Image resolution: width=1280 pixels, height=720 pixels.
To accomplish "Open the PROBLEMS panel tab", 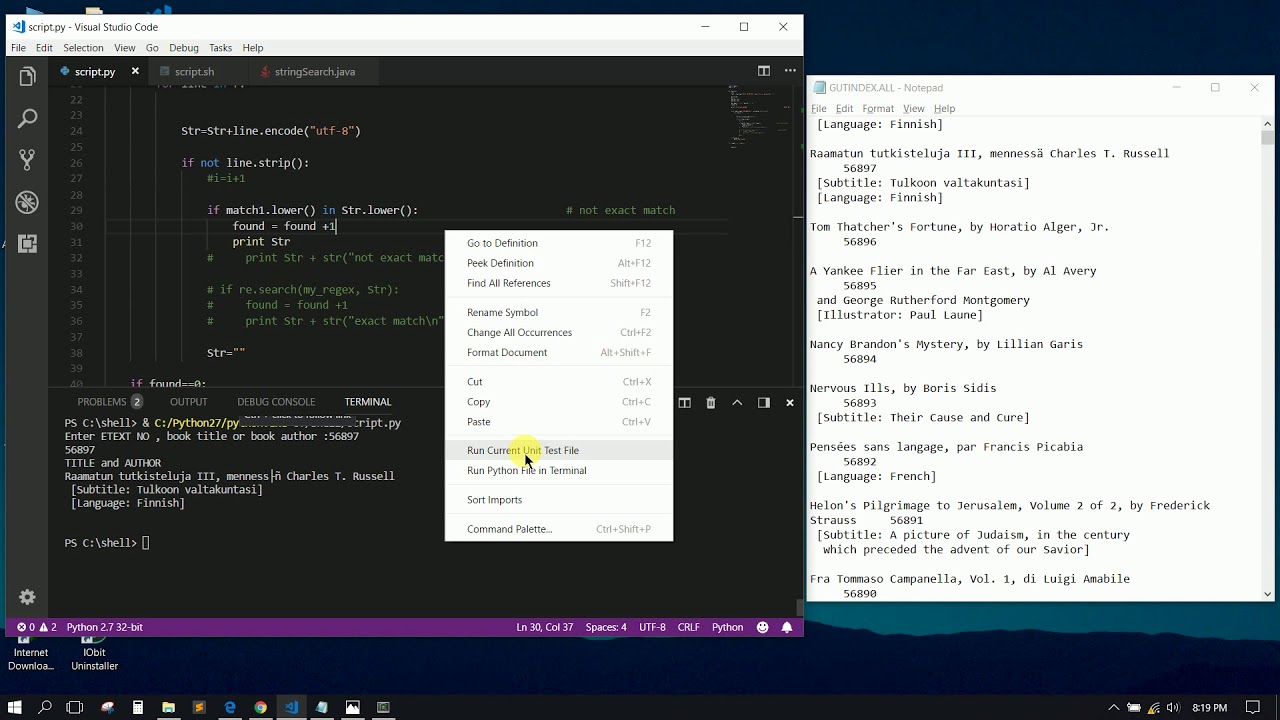I will point(109,402).
